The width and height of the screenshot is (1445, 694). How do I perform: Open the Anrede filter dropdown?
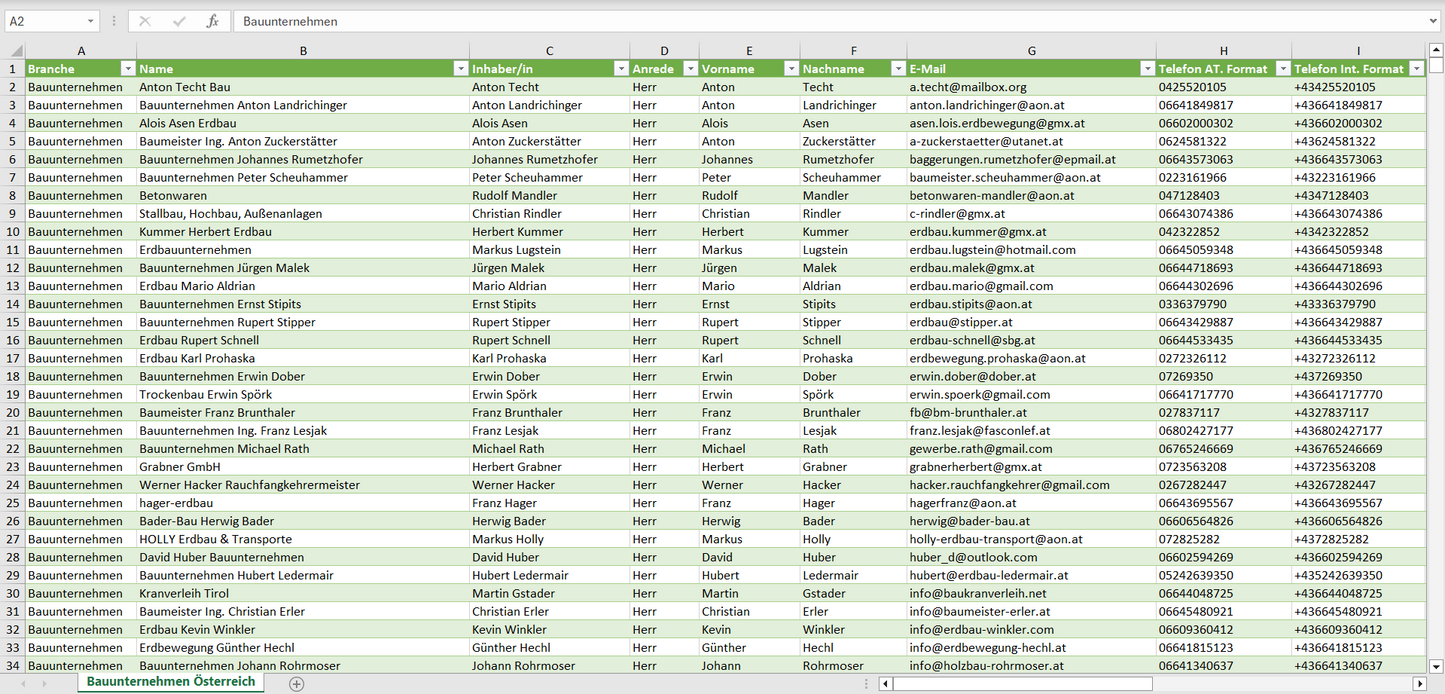click(x=689, y=69)
